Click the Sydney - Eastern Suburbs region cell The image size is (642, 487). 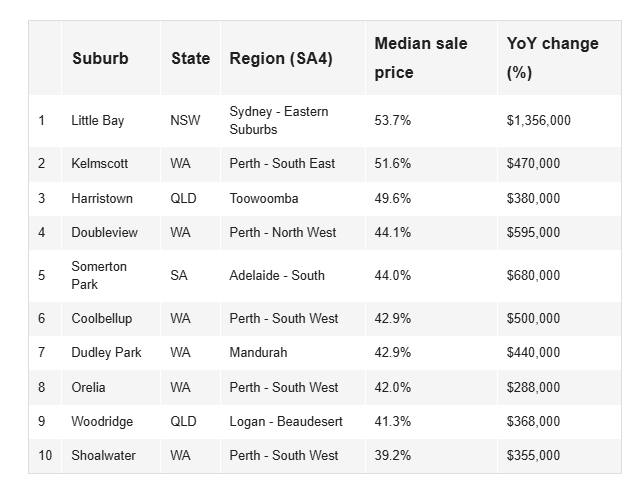point(279,120)
